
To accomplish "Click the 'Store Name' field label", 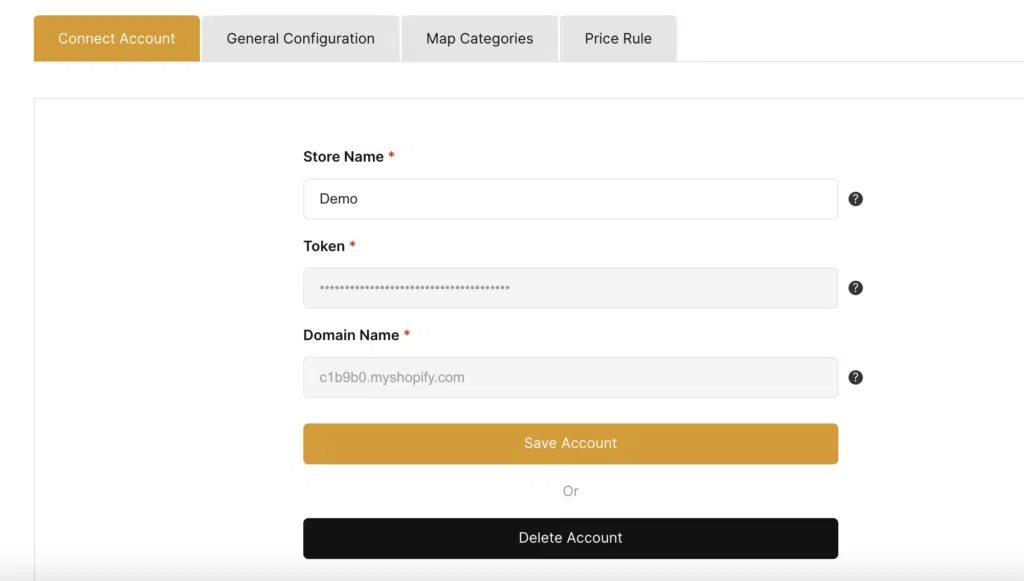I will tap(343, 157).
